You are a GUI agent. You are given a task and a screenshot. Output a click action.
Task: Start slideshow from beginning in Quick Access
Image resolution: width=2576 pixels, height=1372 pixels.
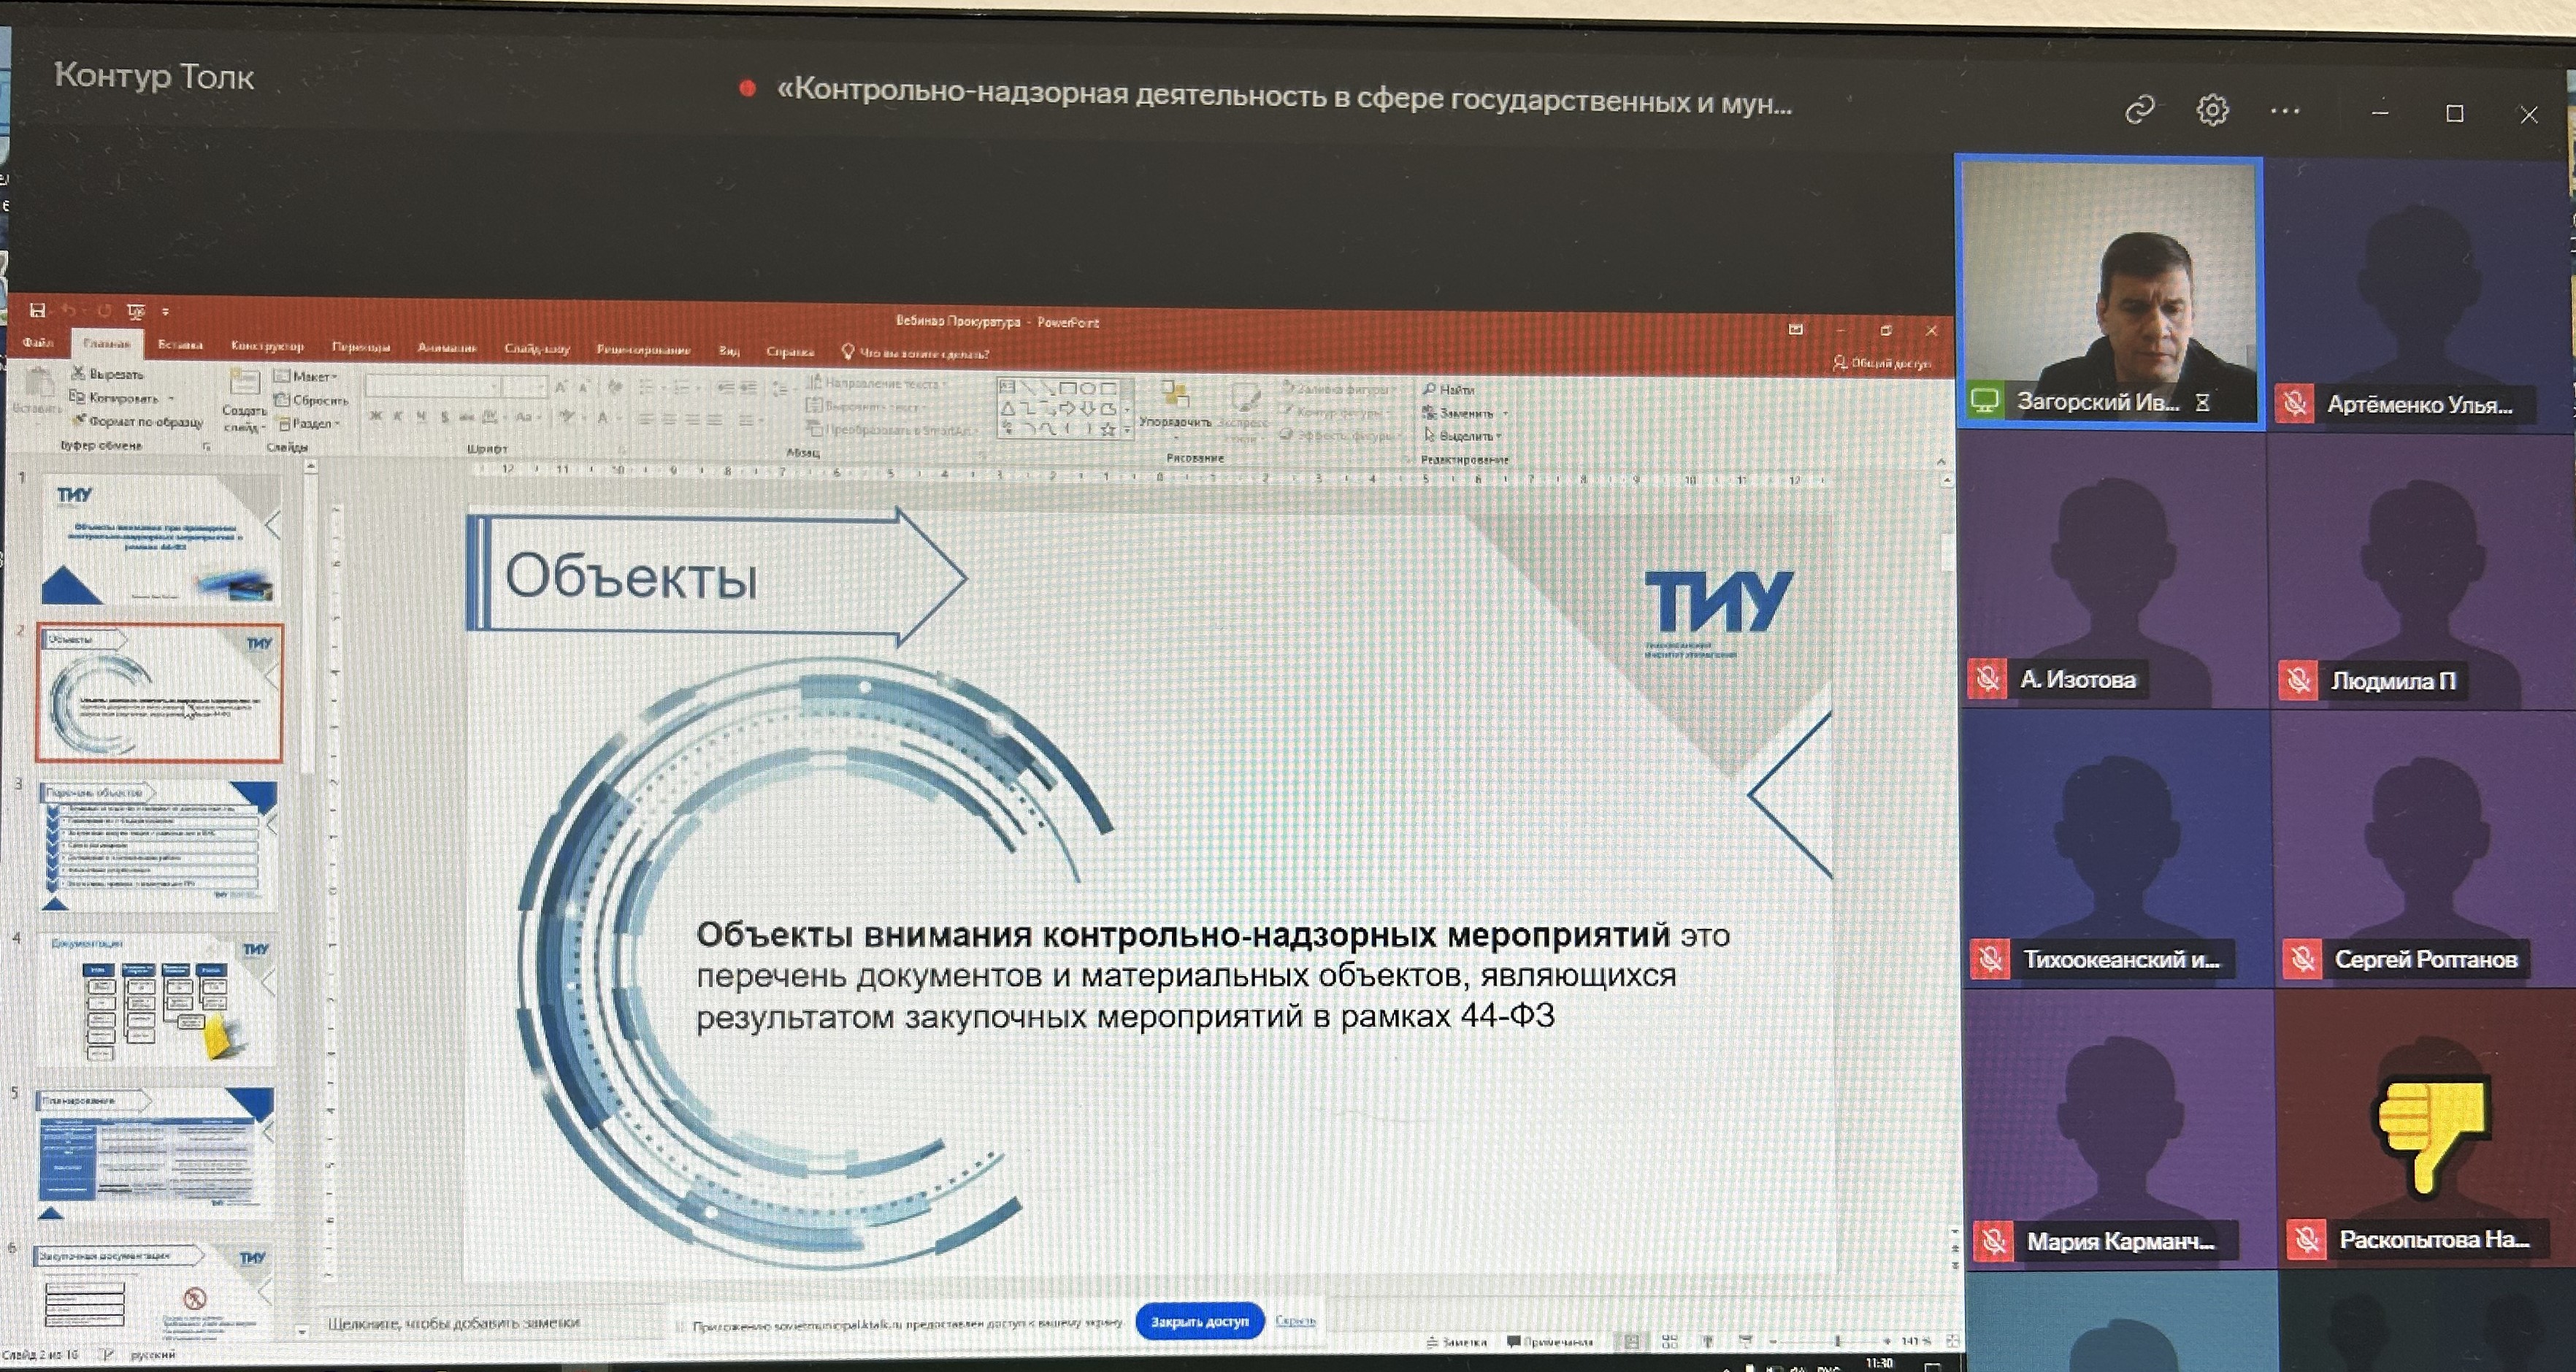[136, 311]
